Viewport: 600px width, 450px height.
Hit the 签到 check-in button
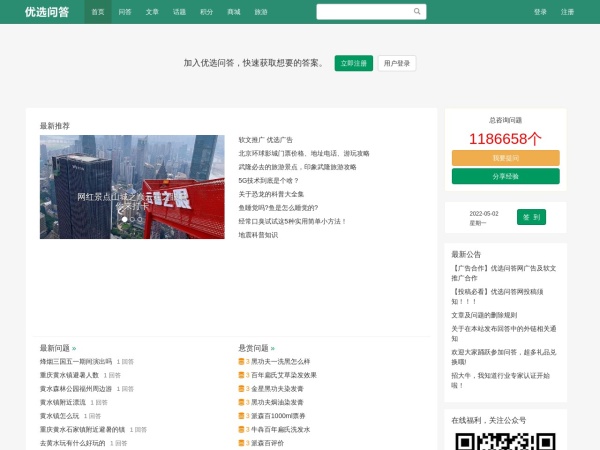click(531, 217)
